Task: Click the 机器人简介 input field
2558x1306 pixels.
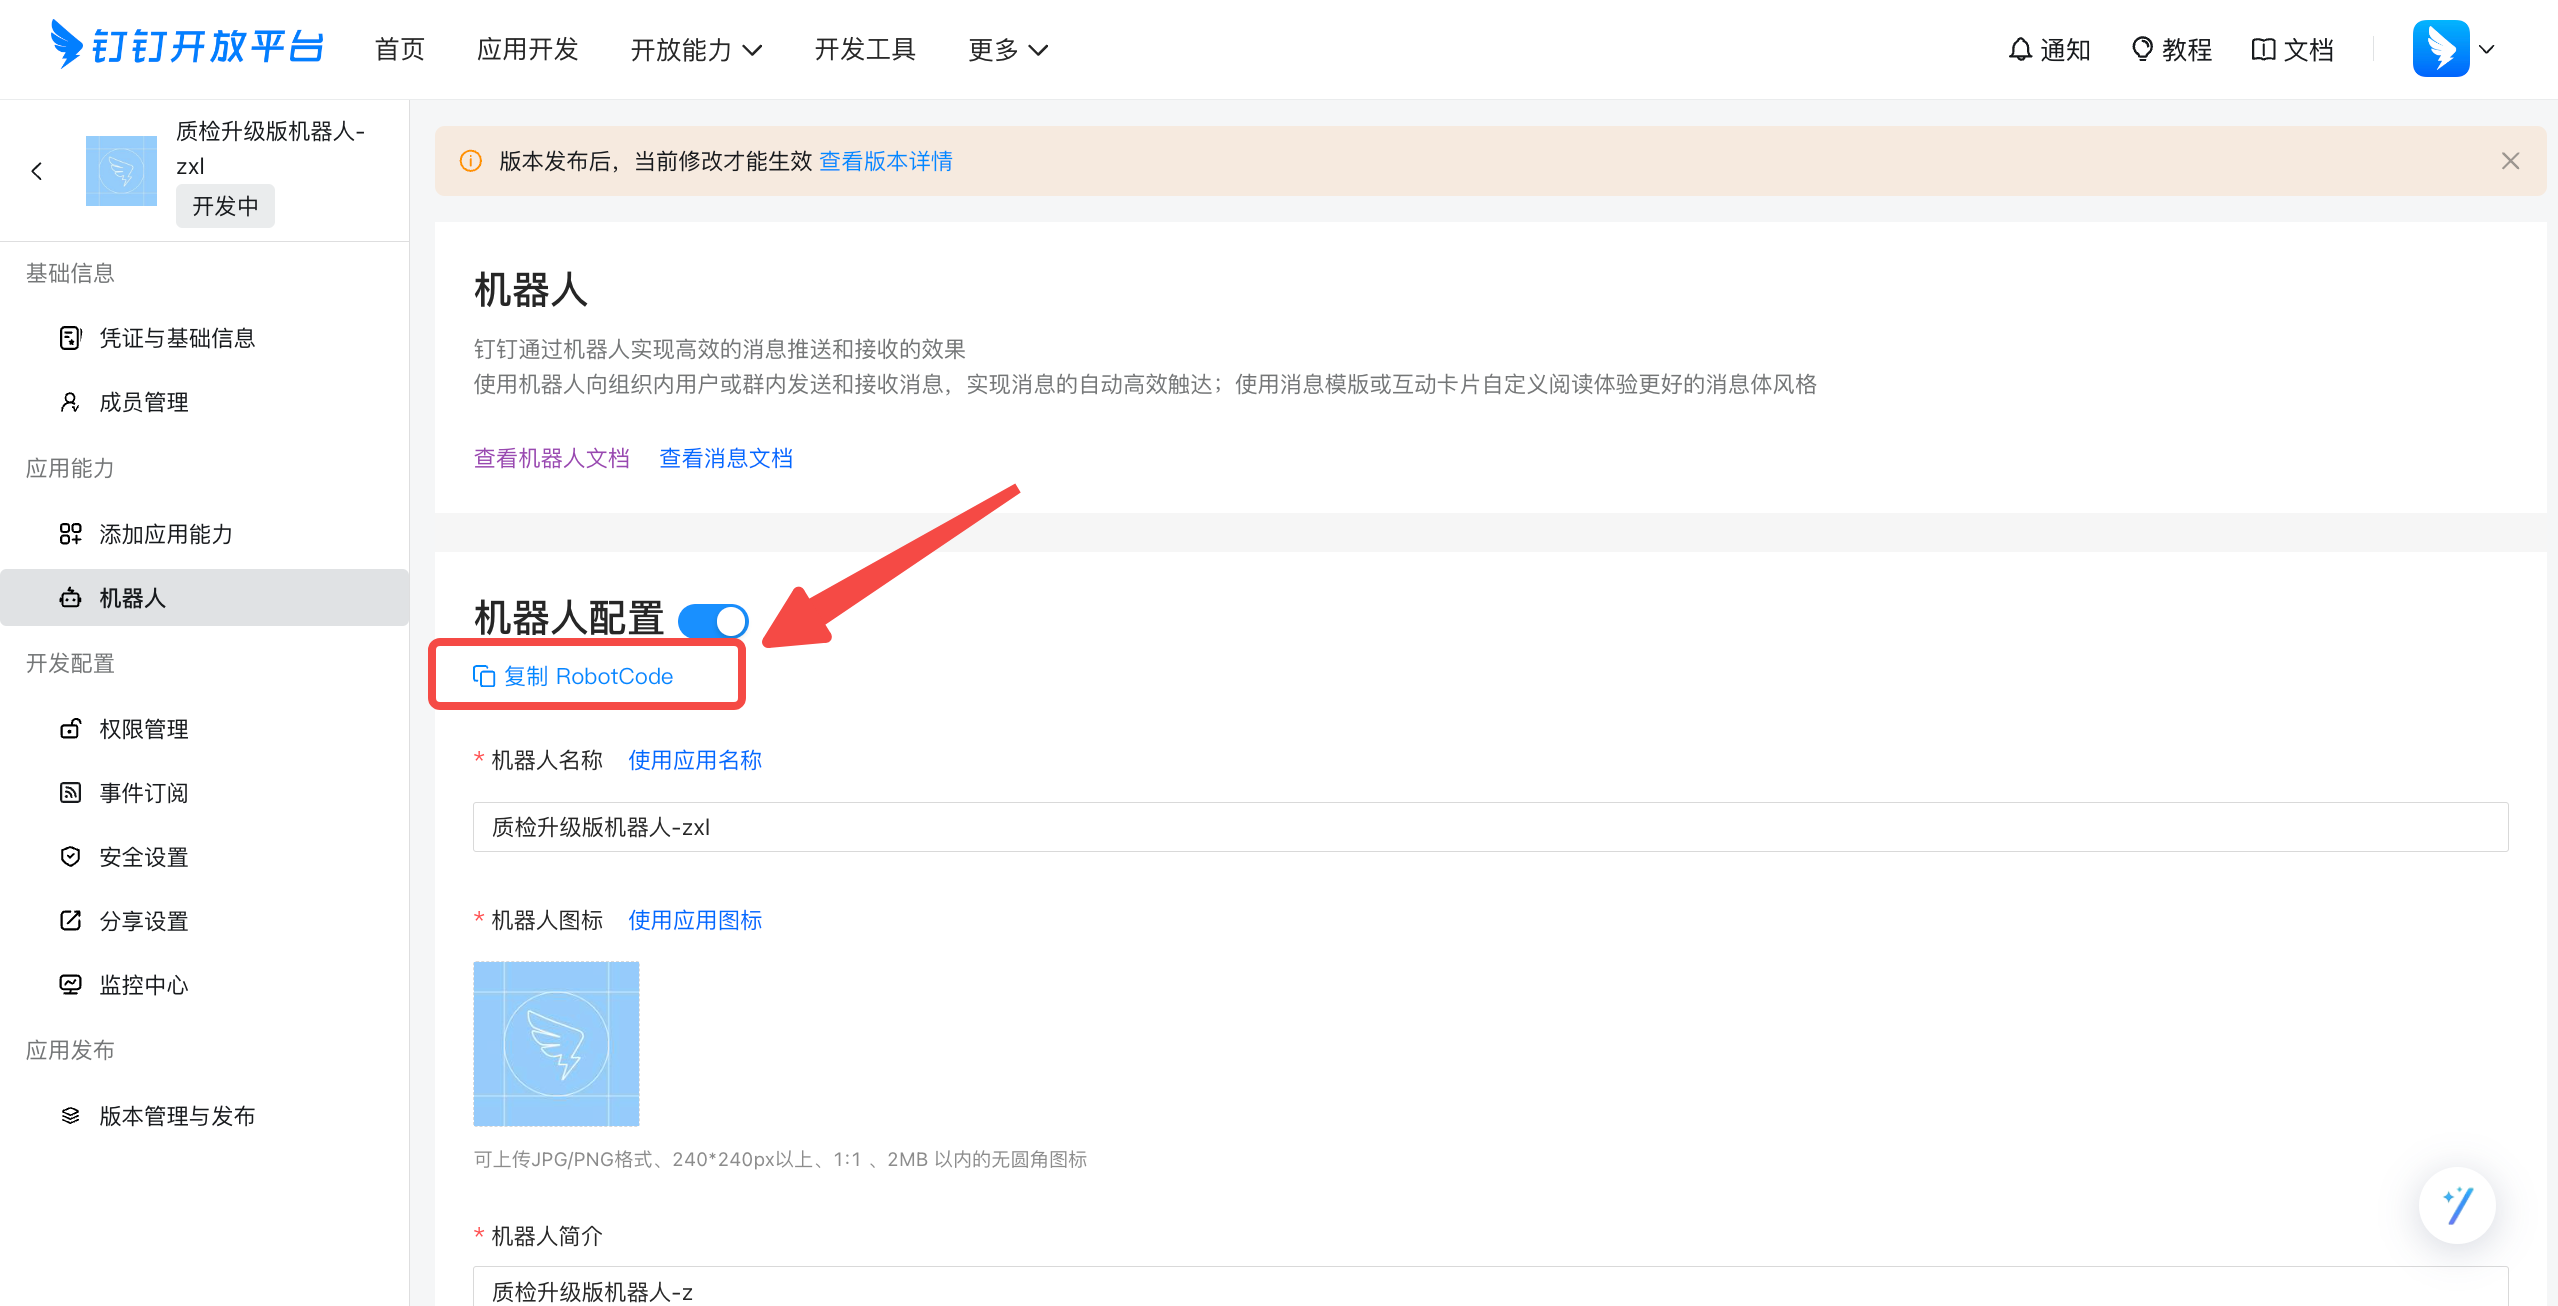Action: point(1490,1287)
